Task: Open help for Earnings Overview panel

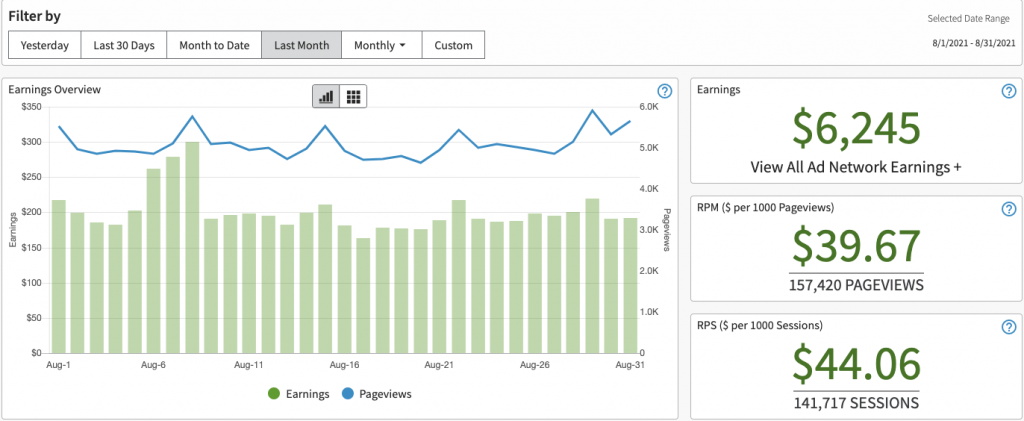Action: (664, 91)
